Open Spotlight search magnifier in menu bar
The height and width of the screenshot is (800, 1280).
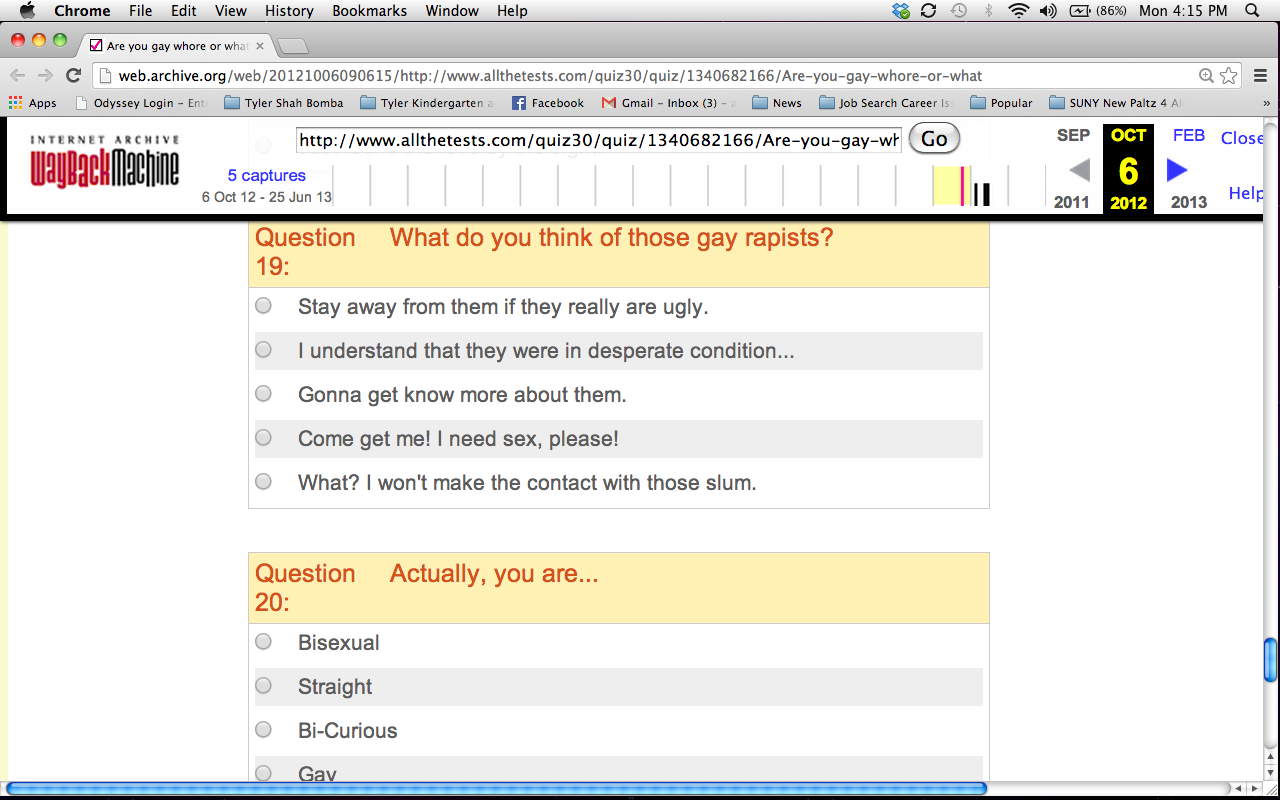(1251, 11)
